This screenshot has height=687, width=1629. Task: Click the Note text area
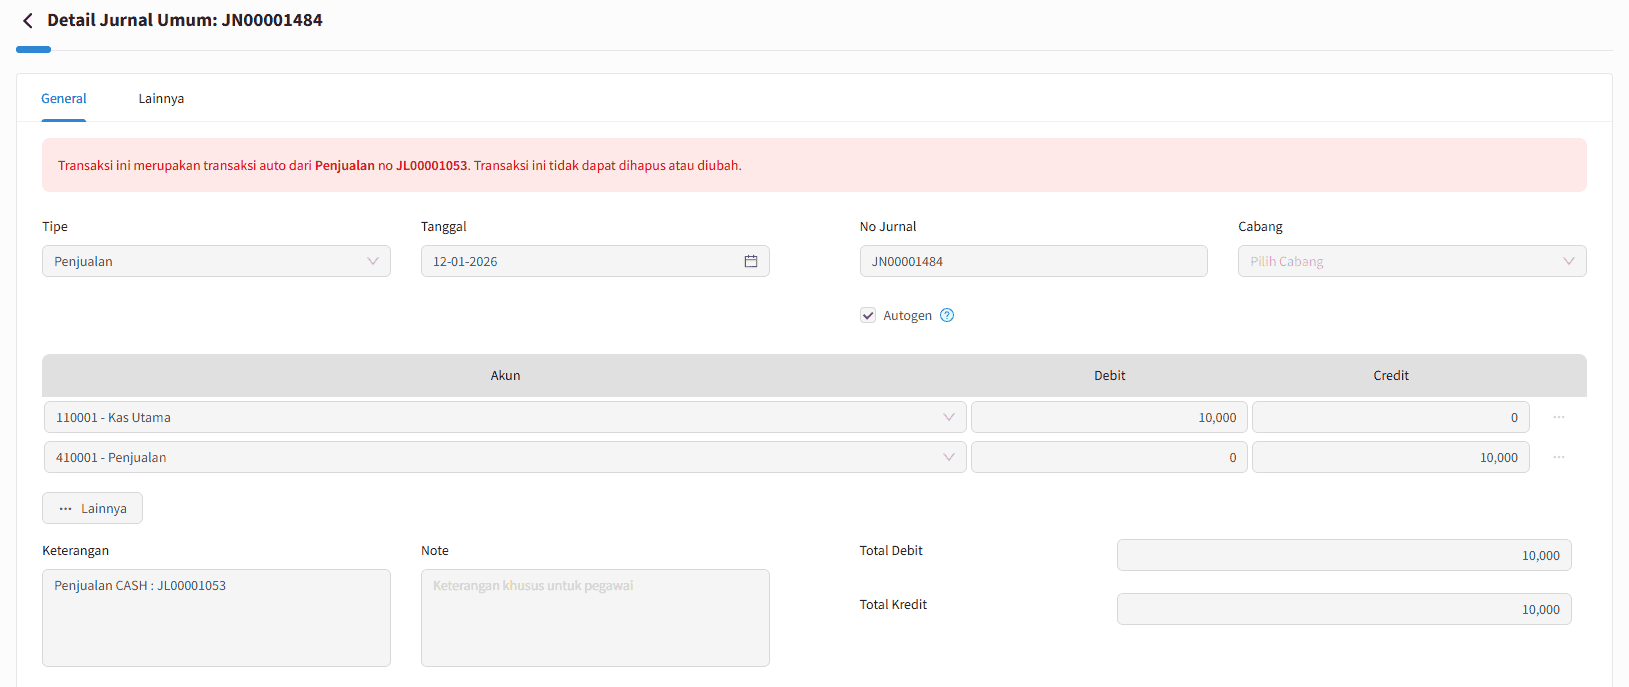tap(595, 617)
